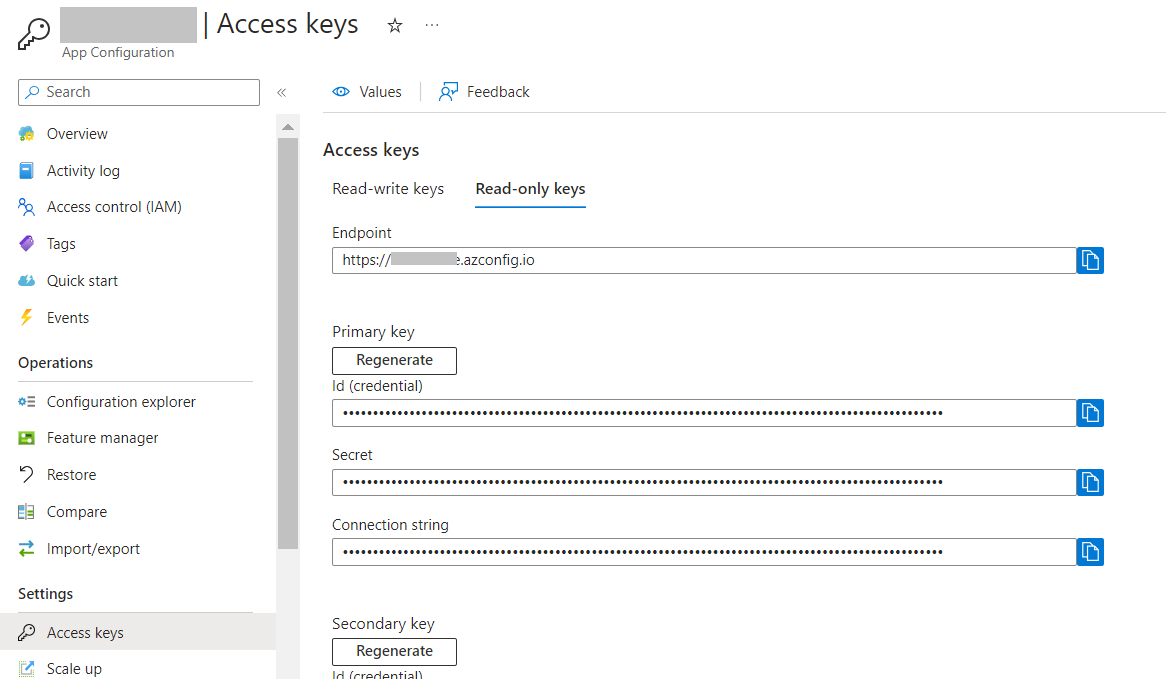Click the primary Id (credential) field
Viewport: 1166px width, 679px height.
[x=704, y=413]
